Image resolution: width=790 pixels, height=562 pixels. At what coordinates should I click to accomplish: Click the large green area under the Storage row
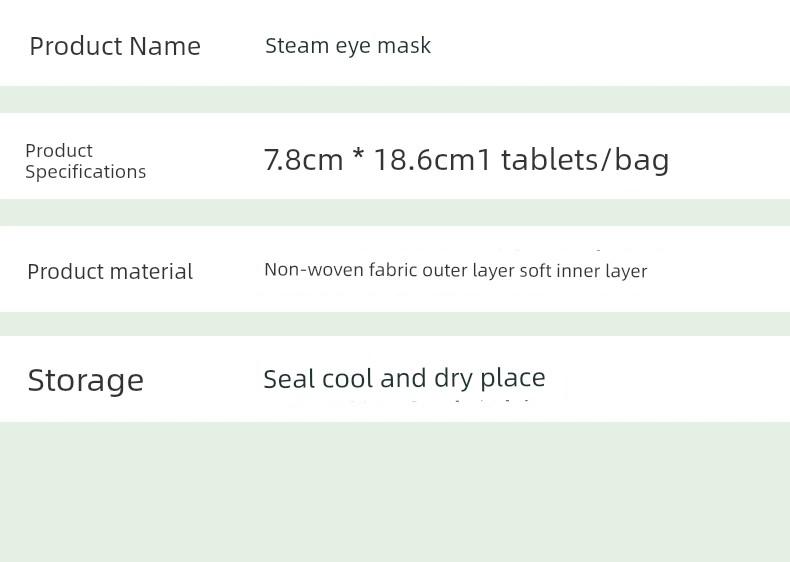[x=395, y=490]
